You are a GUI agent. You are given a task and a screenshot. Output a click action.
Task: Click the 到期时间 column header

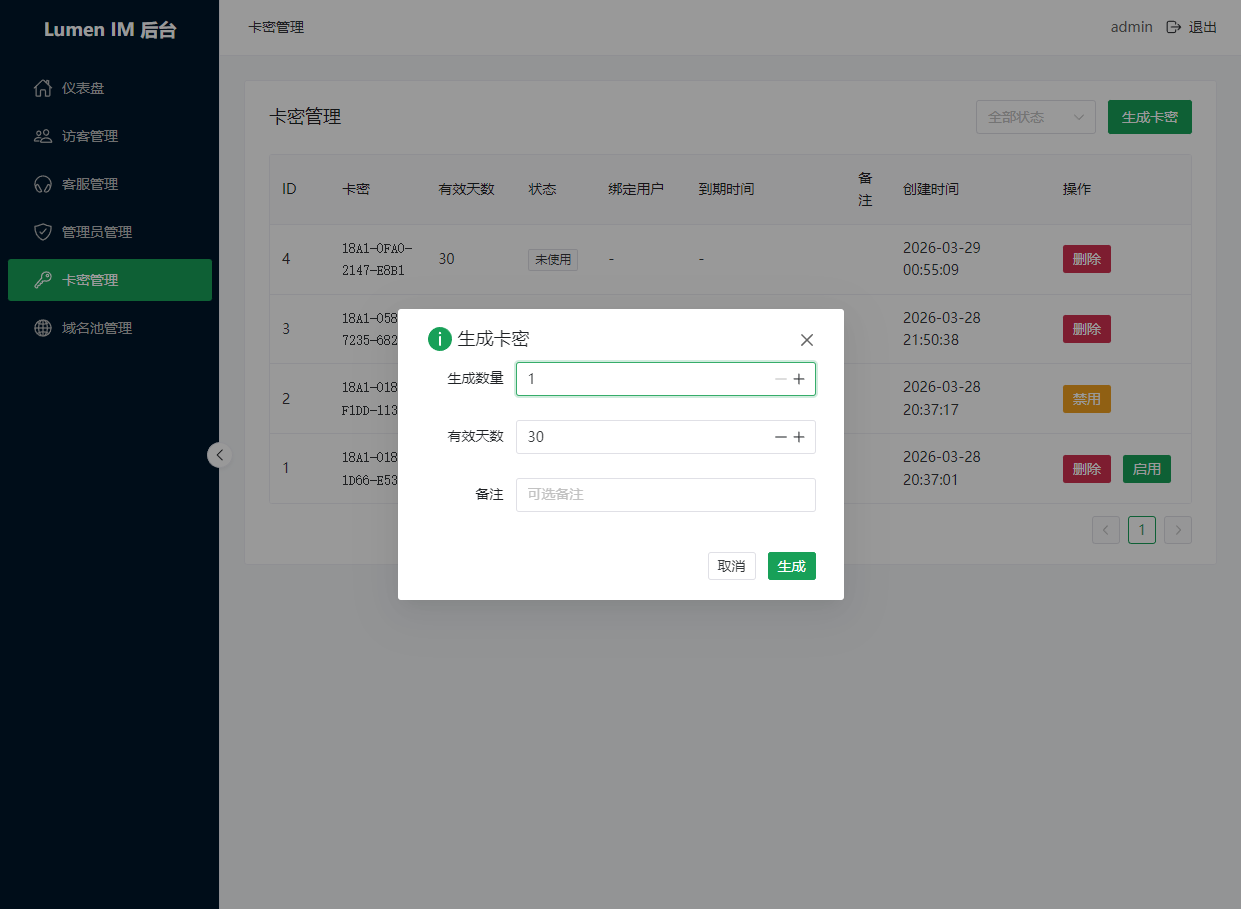tap(727, 189)
